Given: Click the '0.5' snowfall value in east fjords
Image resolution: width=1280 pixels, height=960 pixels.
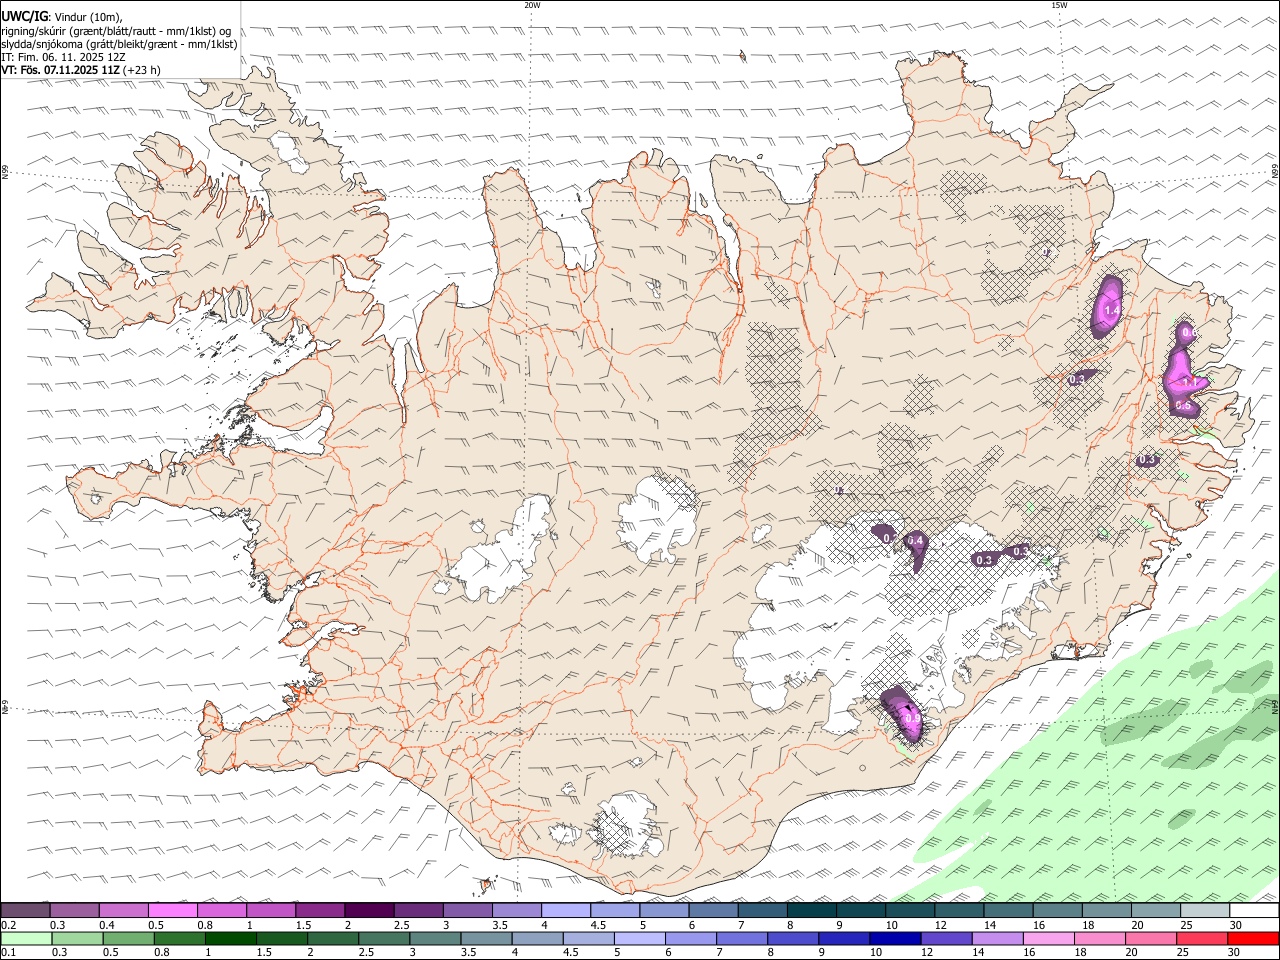Looking at the screenshot, I should tap(1183, 406).
